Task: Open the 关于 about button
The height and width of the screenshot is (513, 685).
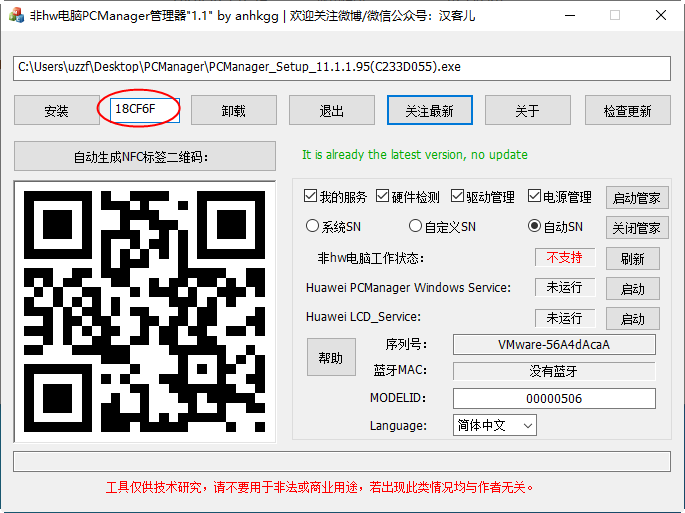Action: click(527, 110)
